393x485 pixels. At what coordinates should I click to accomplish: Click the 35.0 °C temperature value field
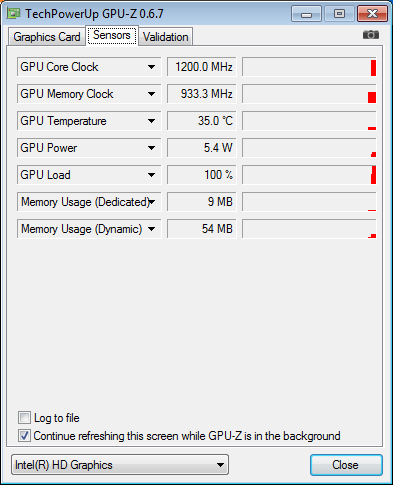202,121
